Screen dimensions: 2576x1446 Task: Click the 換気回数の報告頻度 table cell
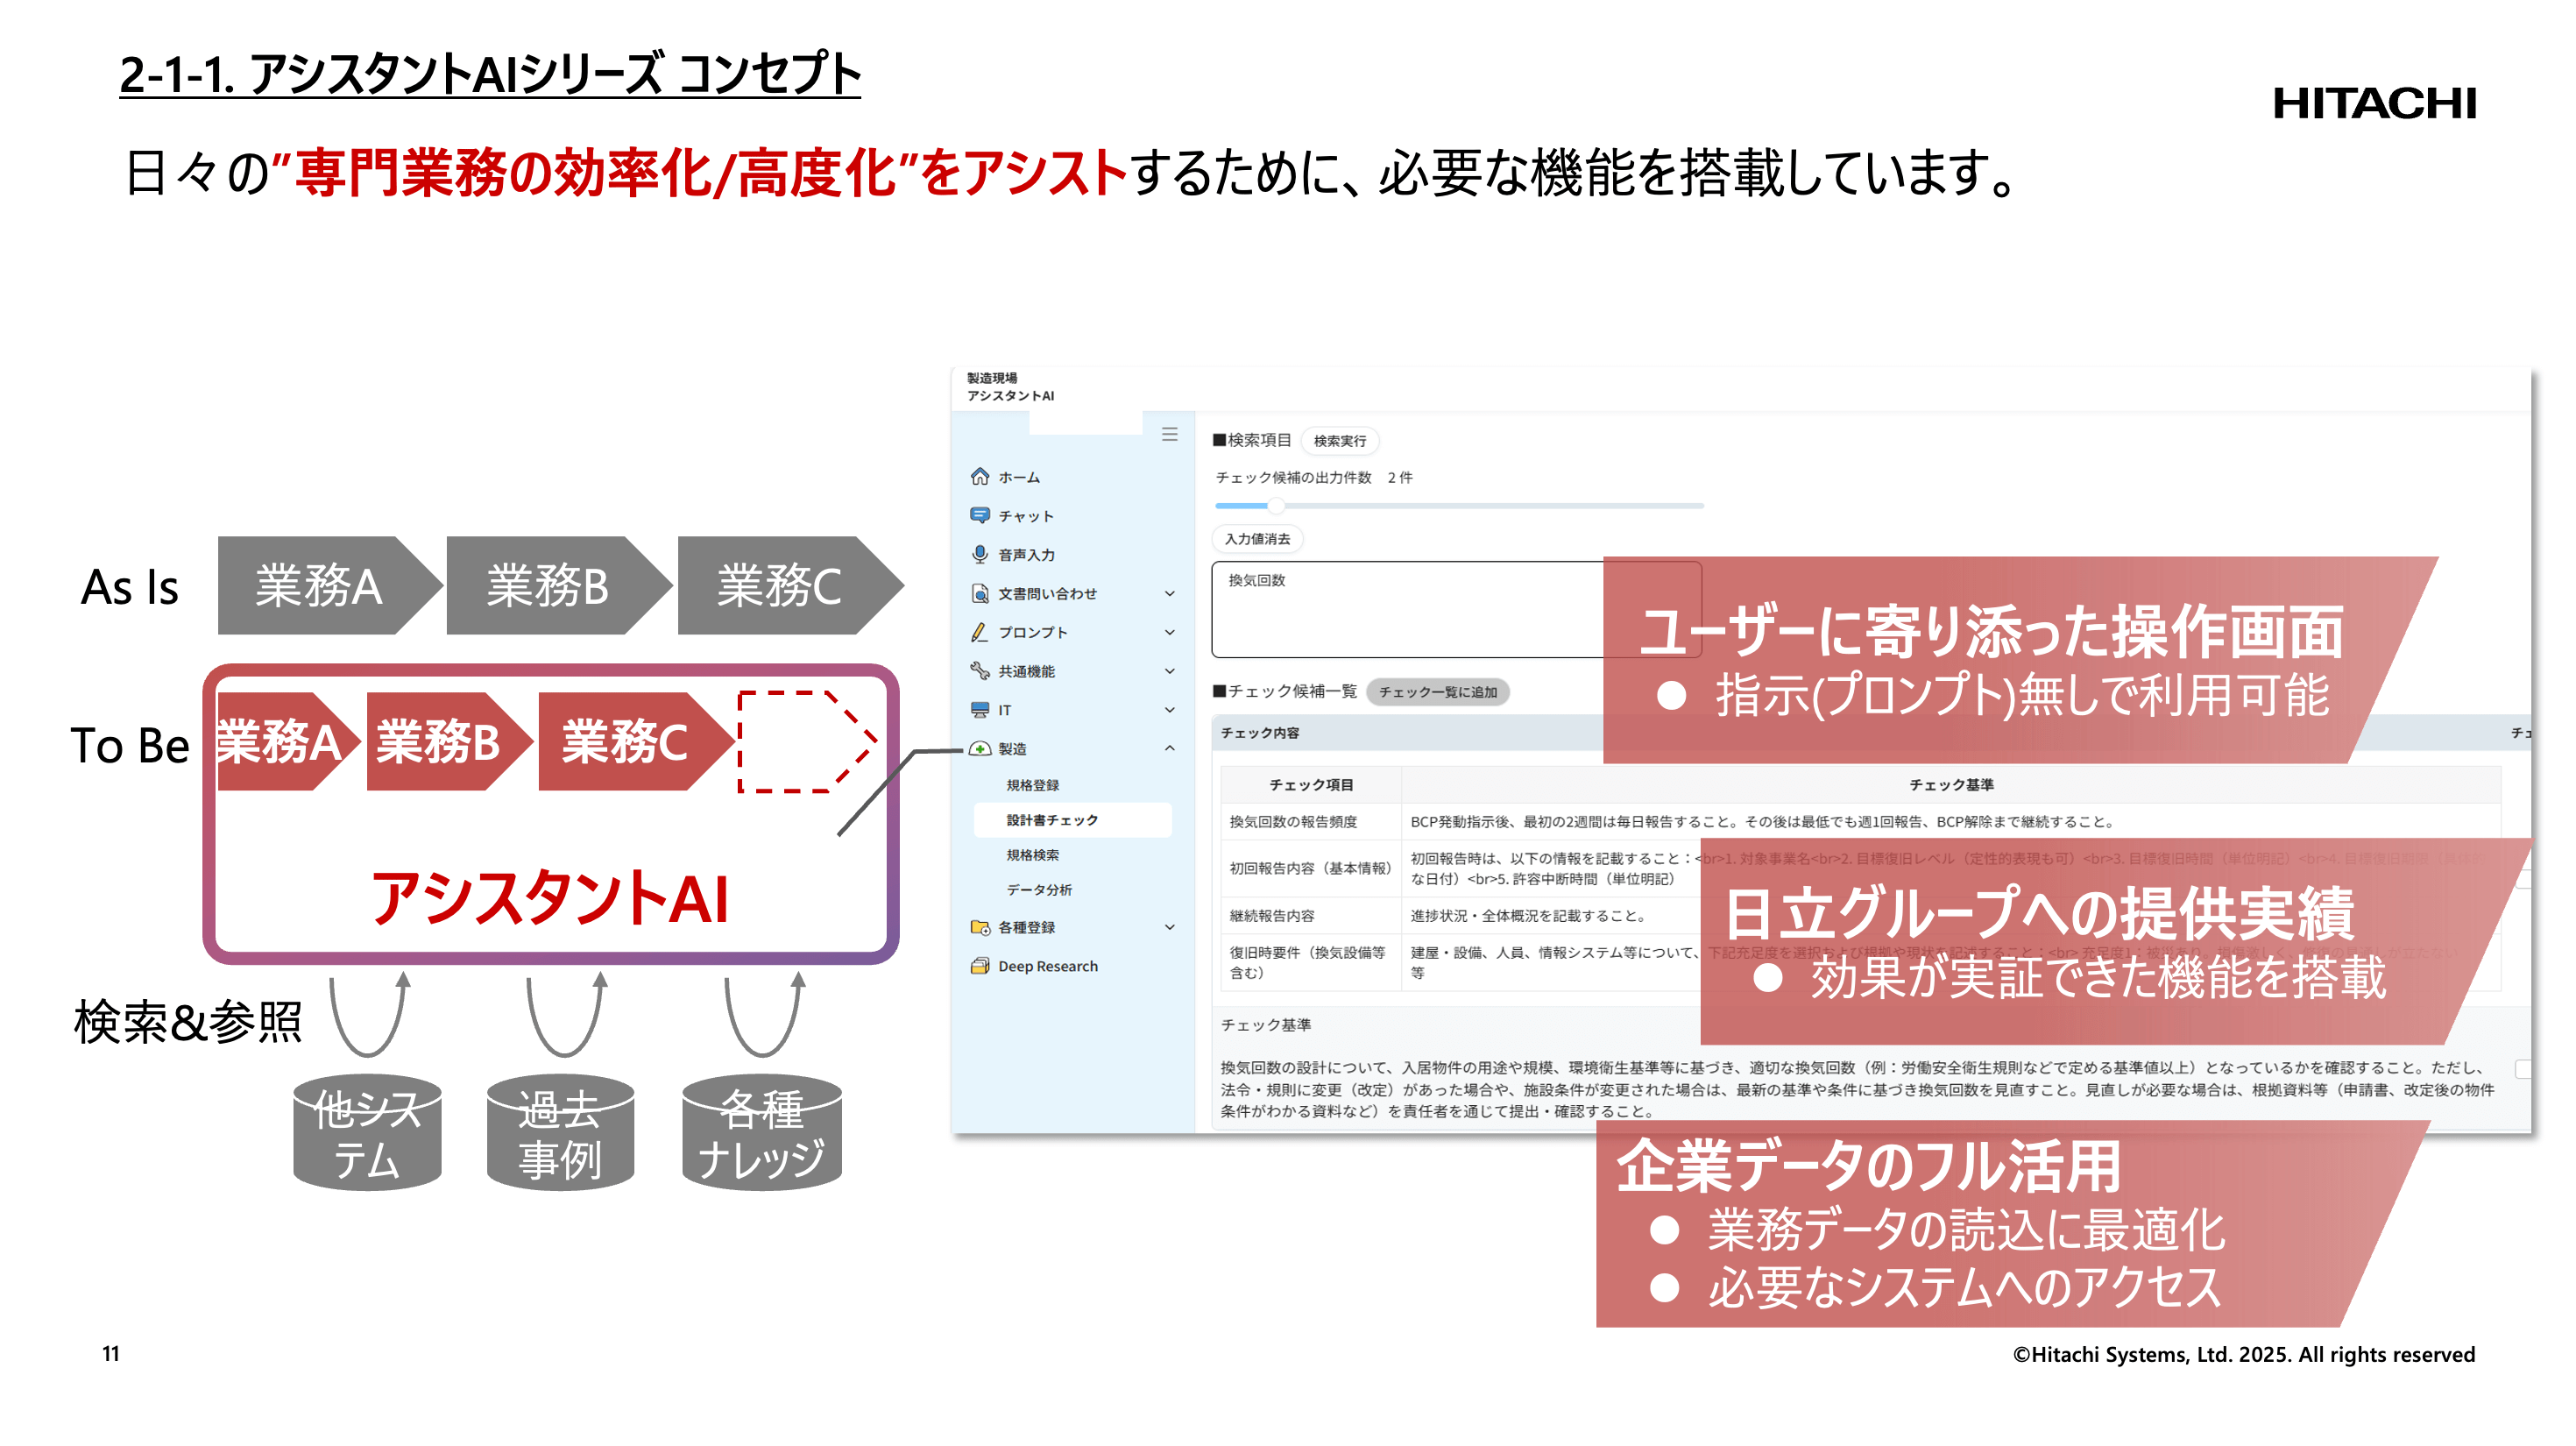click(1310, 822)
